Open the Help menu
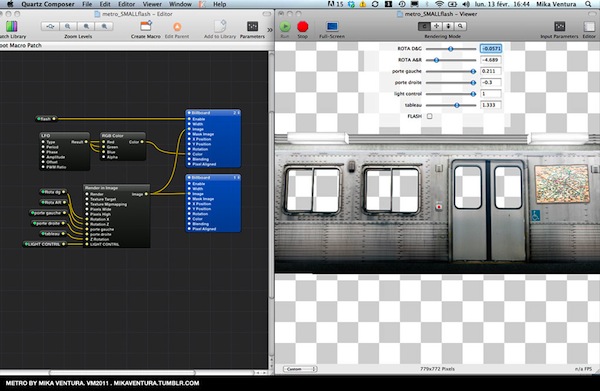Image resolution: width=600 pixels, height=391 pixels. pos(219,4)
